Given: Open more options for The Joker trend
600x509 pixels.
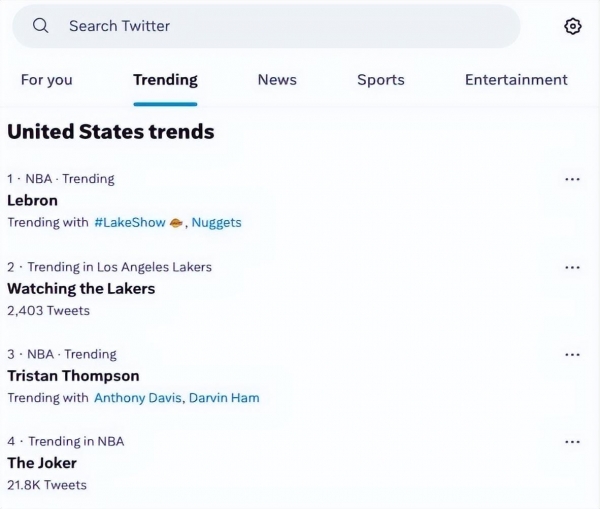Looking at the screenshot, I should (572, 442).
